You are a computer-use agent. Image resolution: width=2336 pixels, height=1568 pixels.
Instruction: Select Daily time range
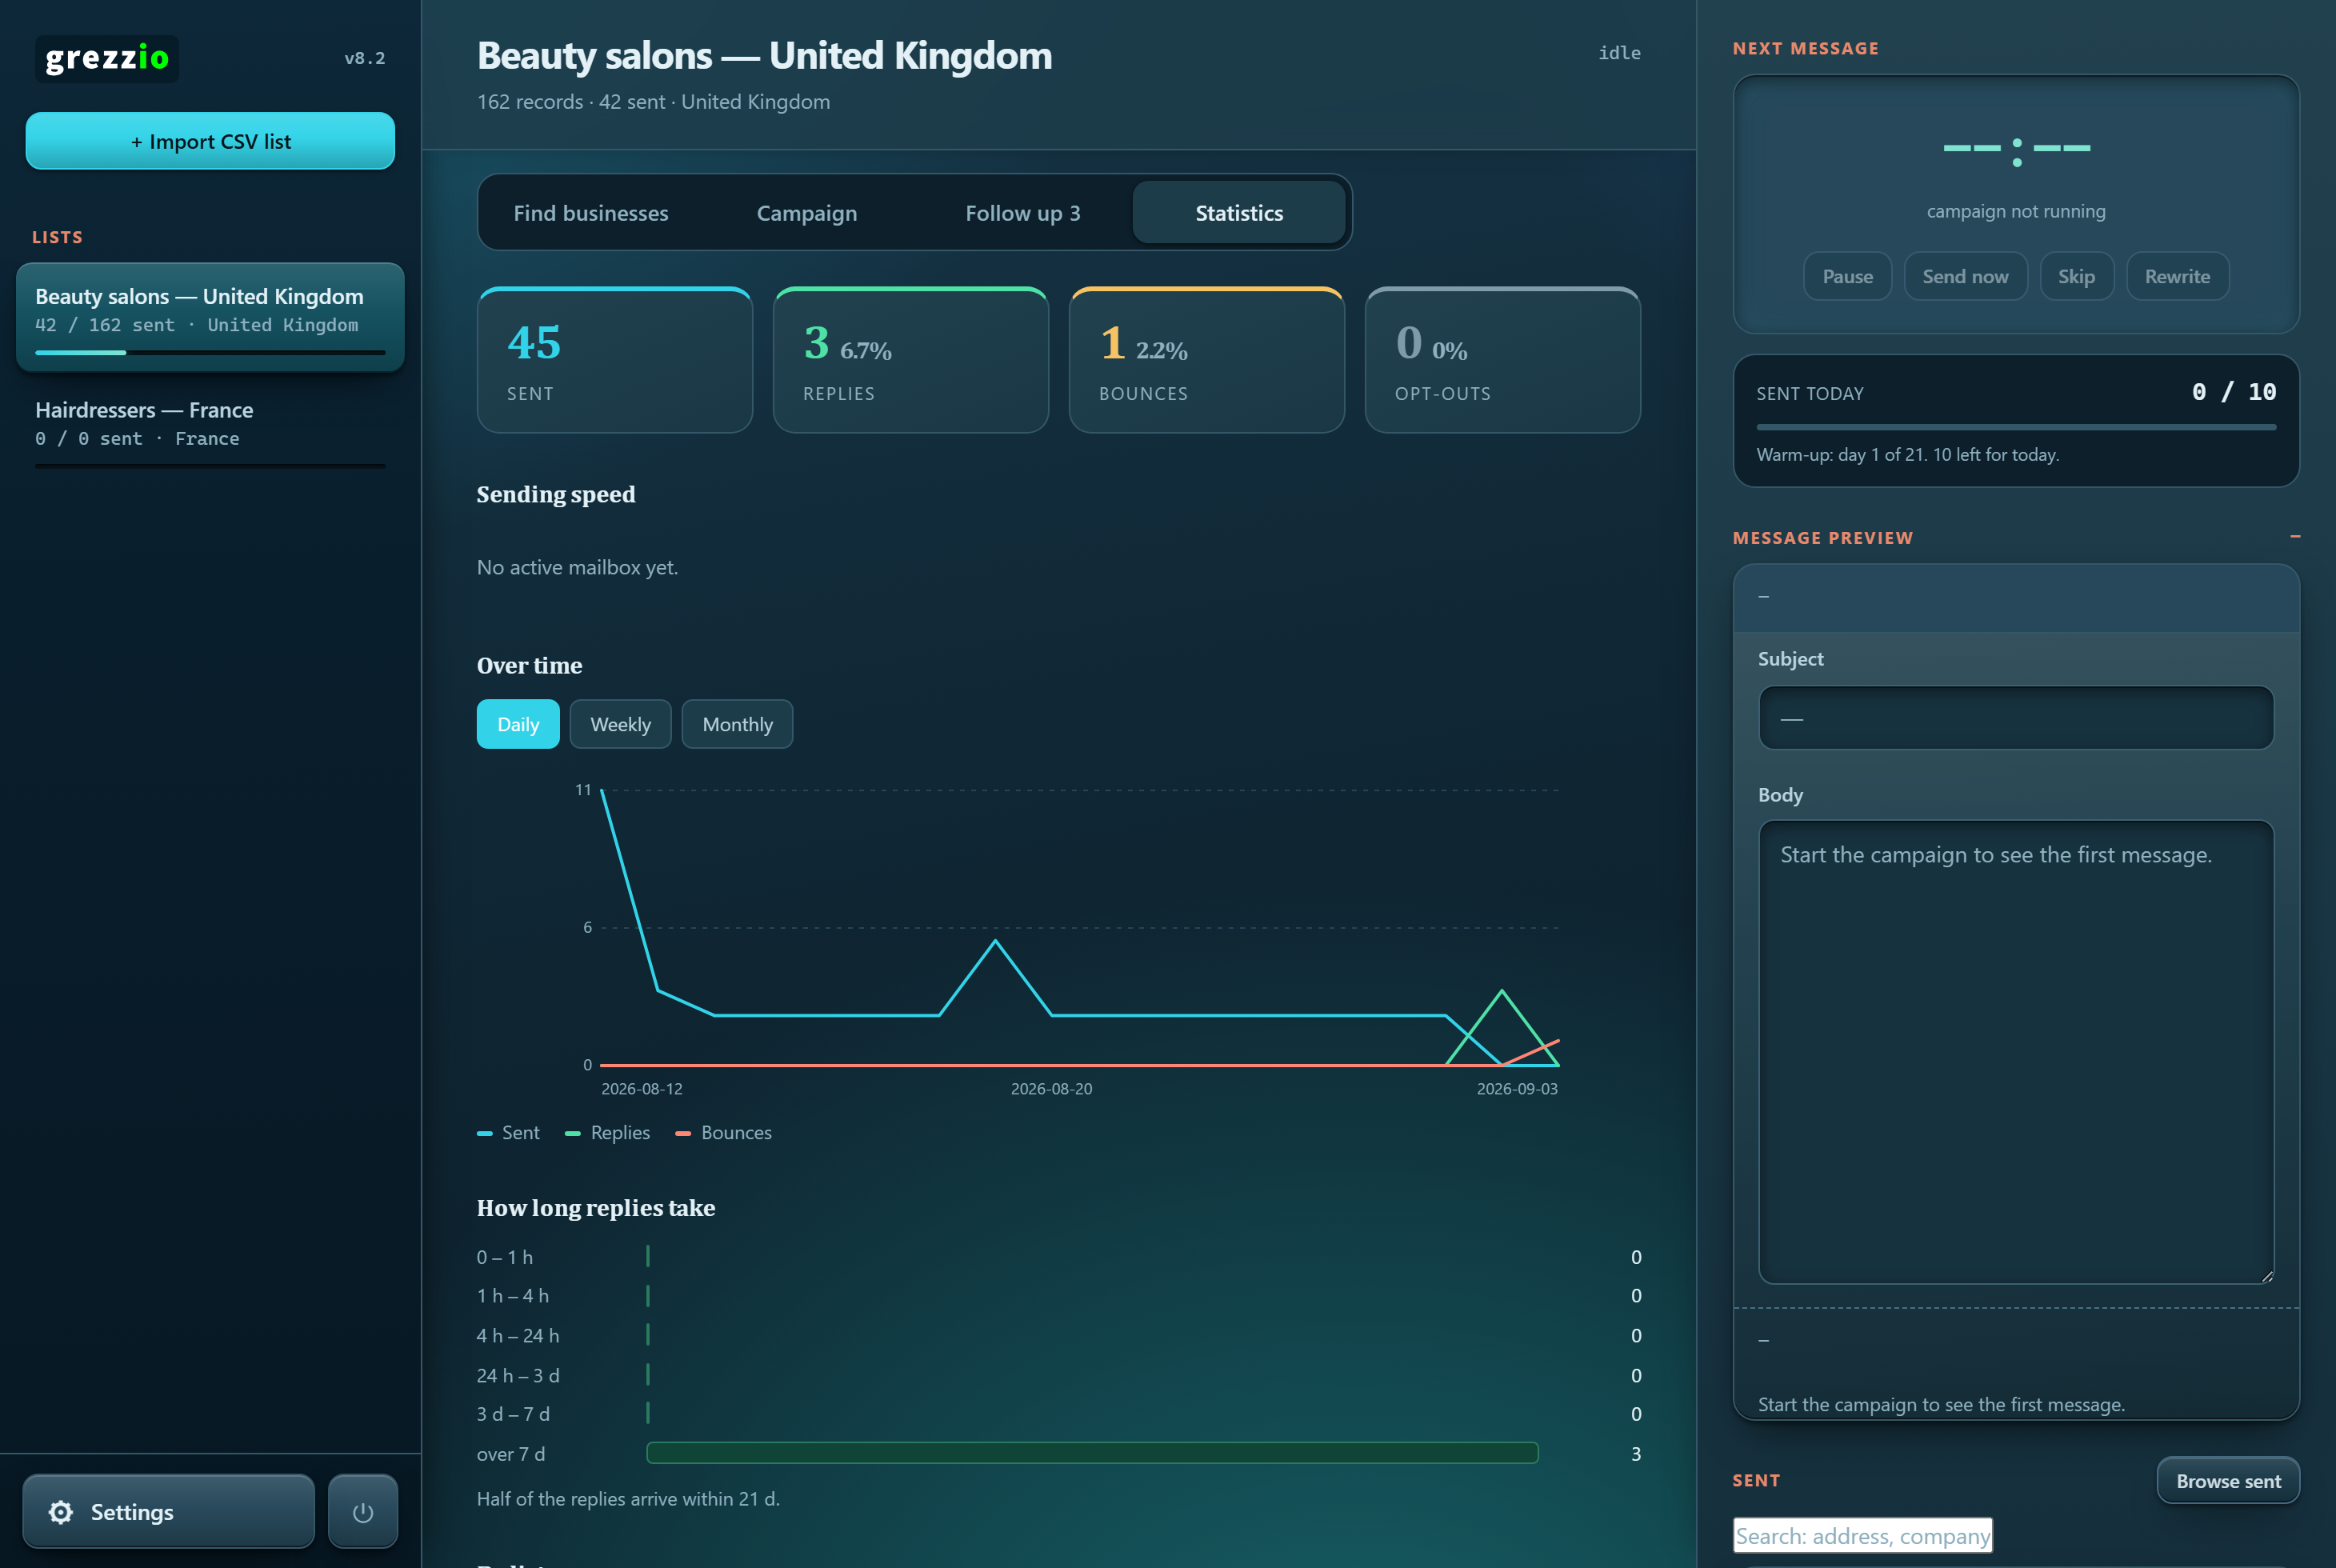tap(518, 724)
